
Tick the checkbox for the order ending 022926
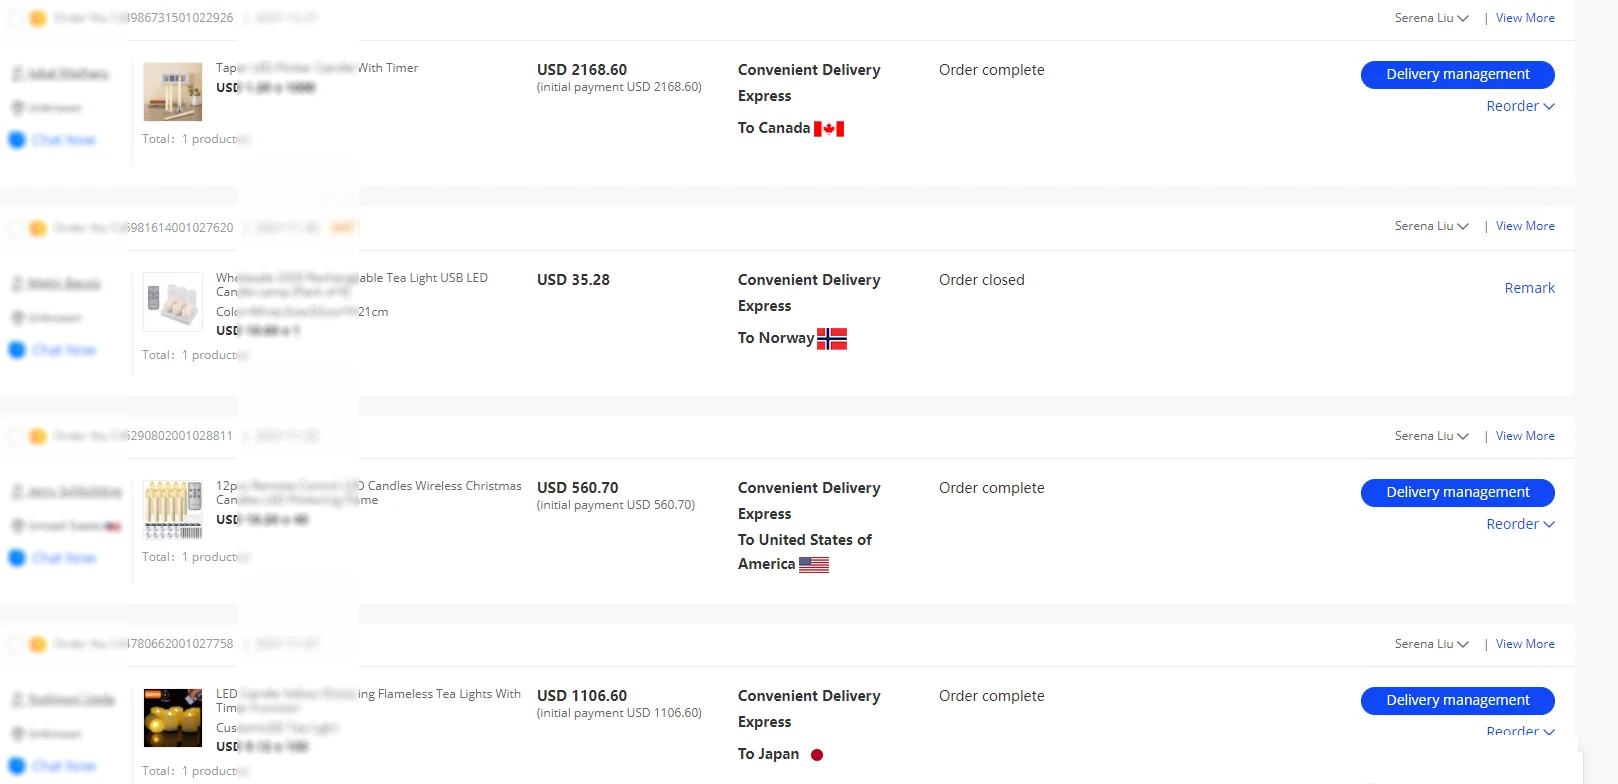[16, 18]
